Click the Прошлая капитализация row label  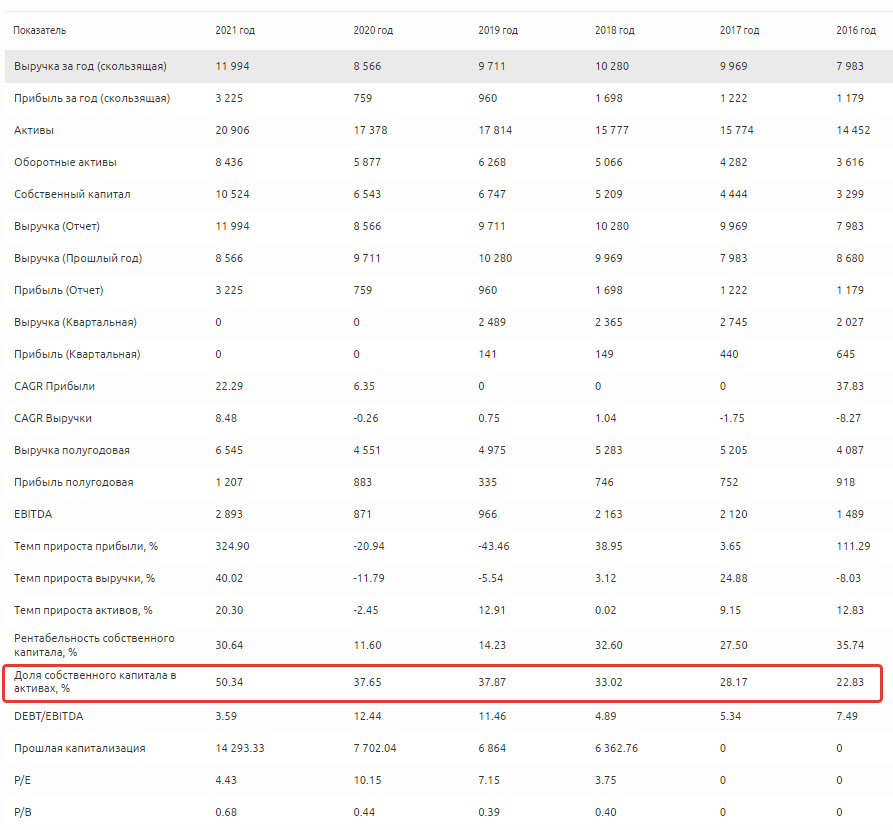coord(80,748)
